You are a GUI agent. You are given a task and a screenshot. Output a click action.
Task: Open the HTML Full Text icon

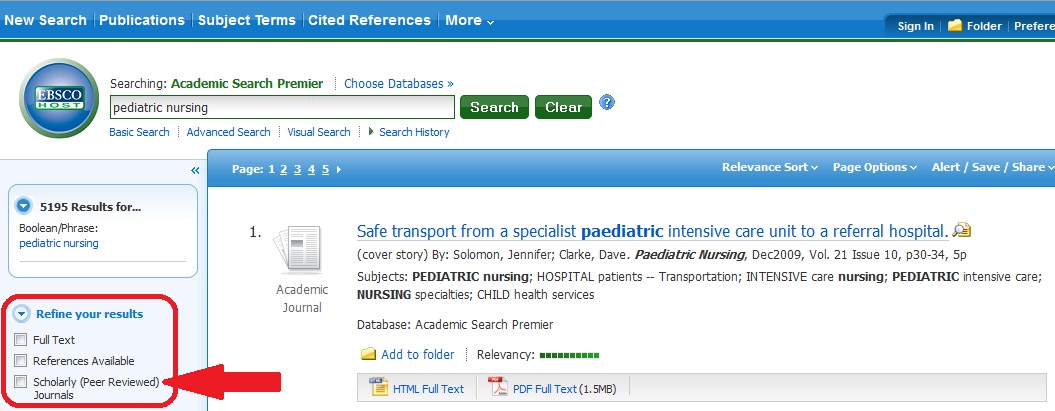[379, 387]
